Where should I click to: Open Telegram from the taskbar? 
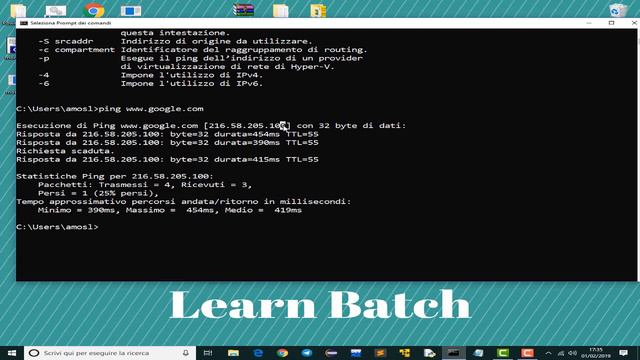(307, 353)
